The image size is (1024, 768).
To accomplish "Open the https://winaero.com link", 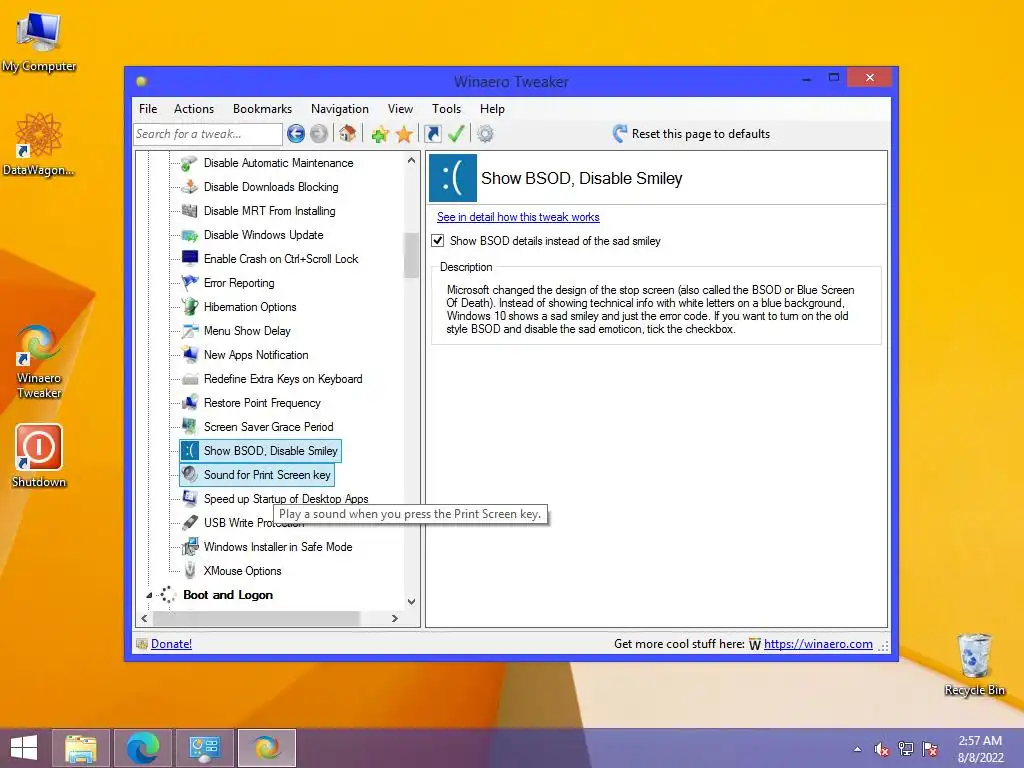I will (818, 644).
